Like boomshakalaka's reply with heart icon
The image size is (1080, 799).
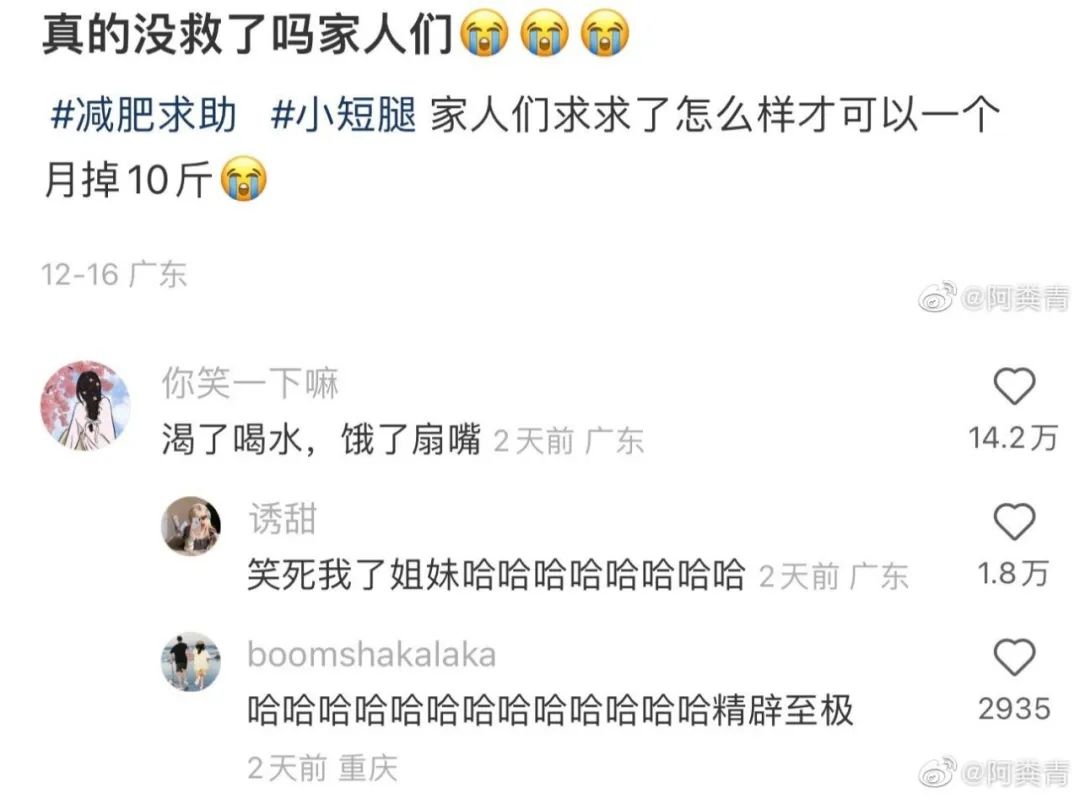point(1014,656)
